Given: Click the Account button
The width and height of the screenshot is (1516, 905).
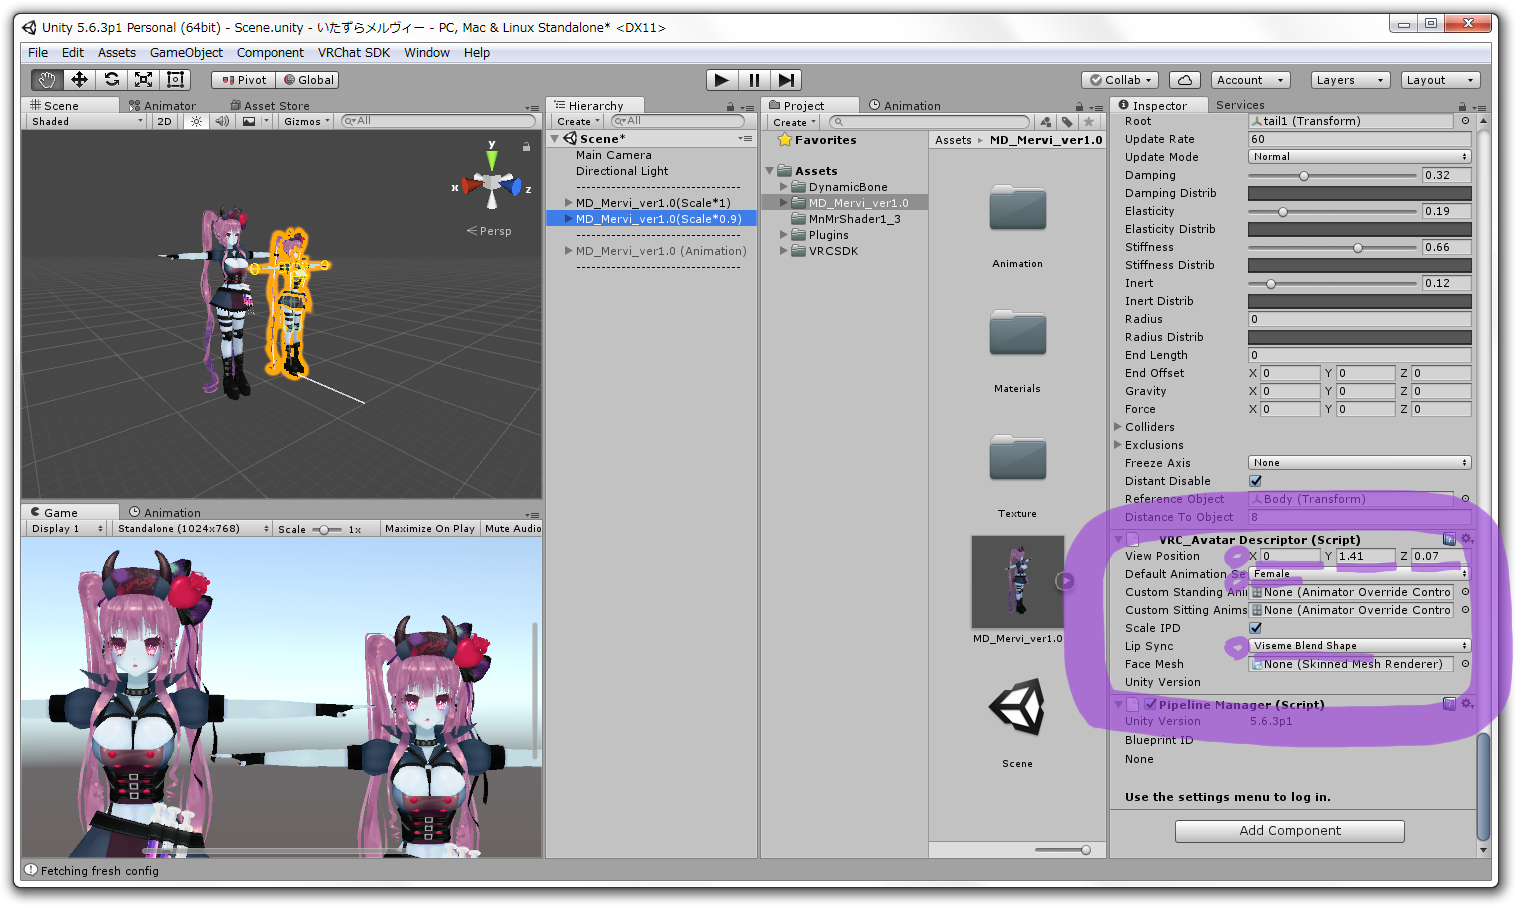Looking at the screenshot, I should pyautogui.click(x=1250, y=80).
